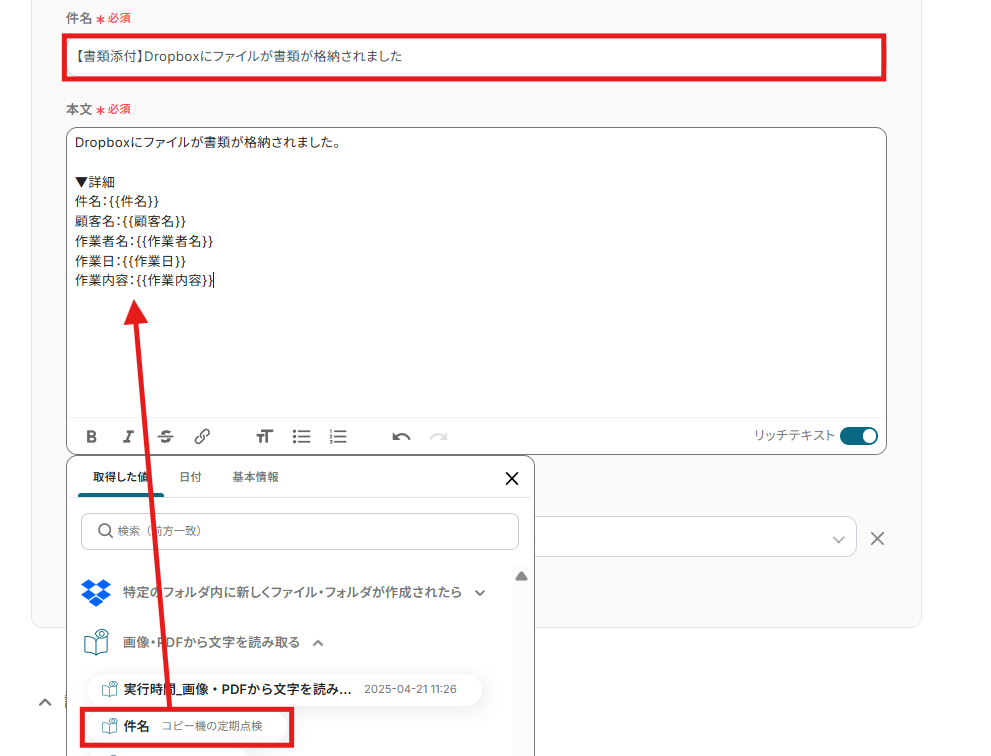
Task: Collapse the 画像・PDFから文字を読み取る section
Action: pyautogui.click(x=319, y=643)
